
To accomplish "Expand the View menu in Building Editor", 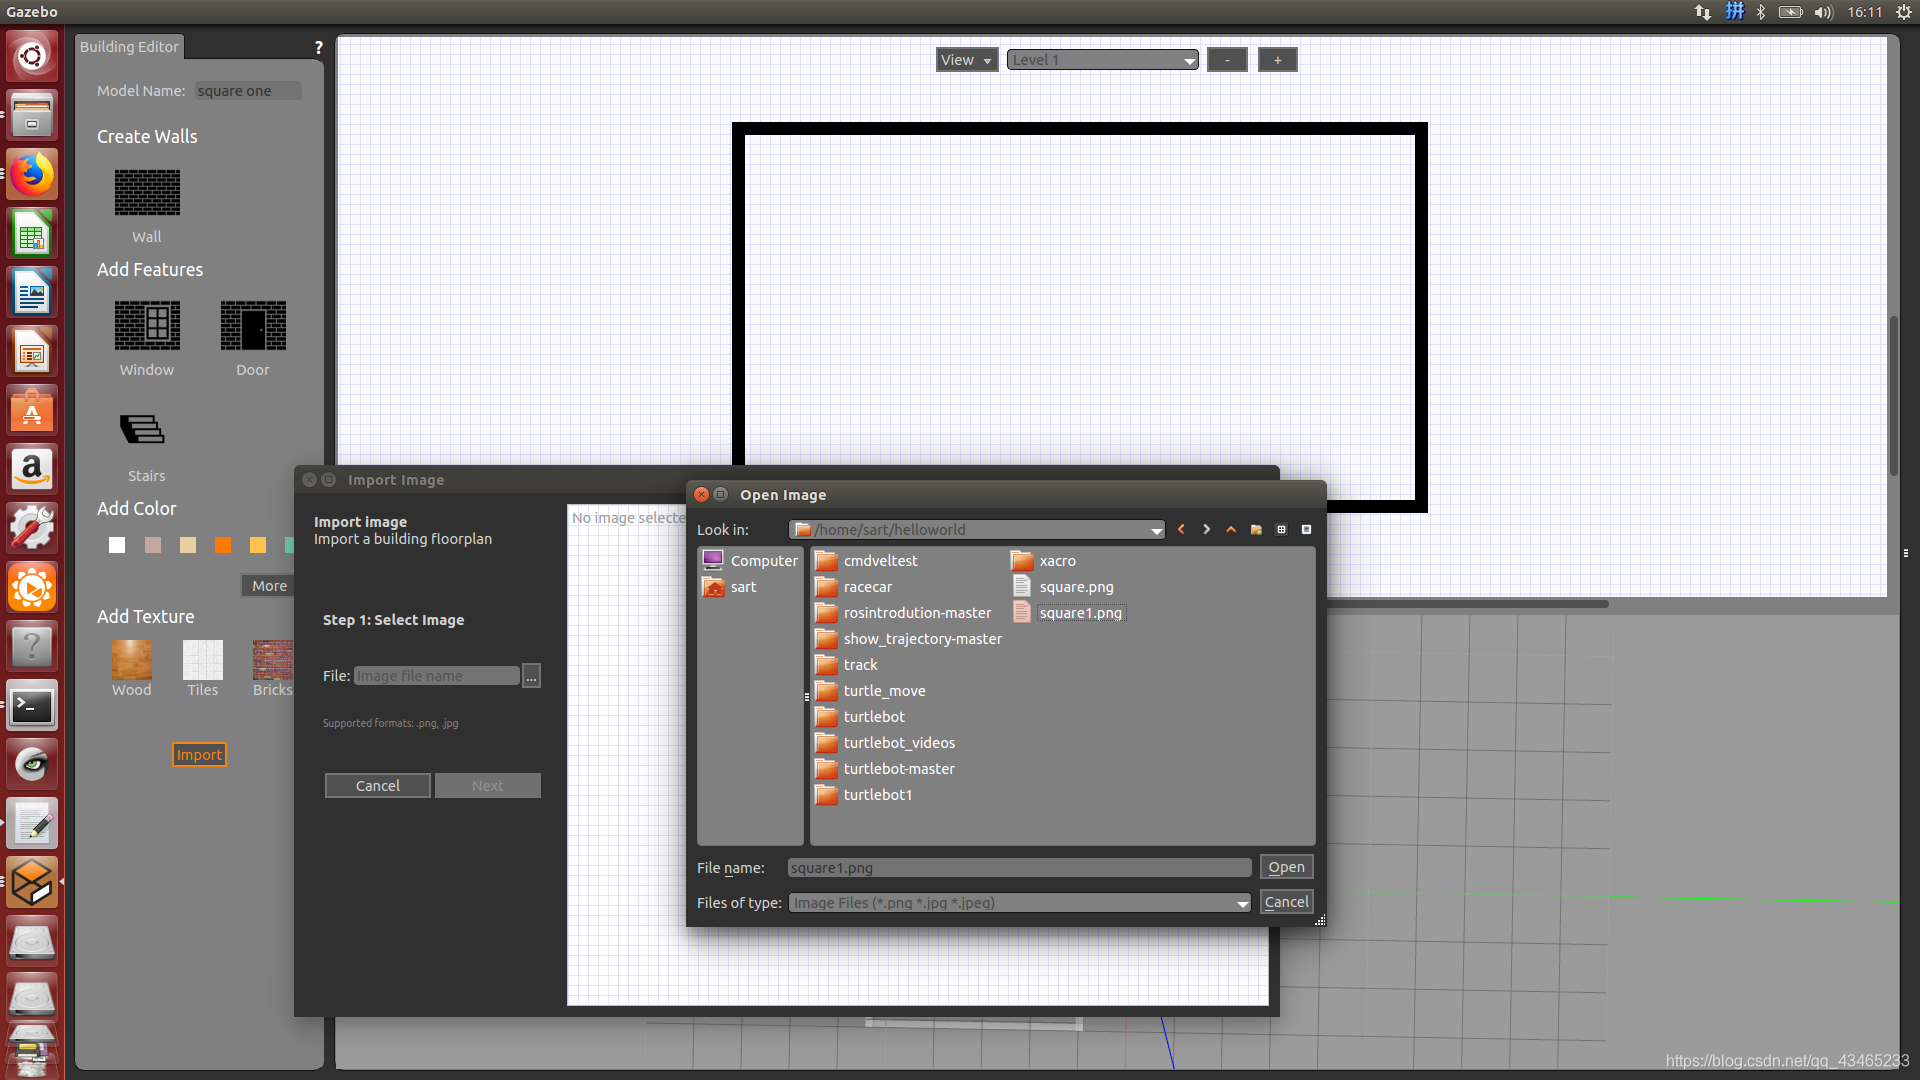I will (x=965, y=59).
